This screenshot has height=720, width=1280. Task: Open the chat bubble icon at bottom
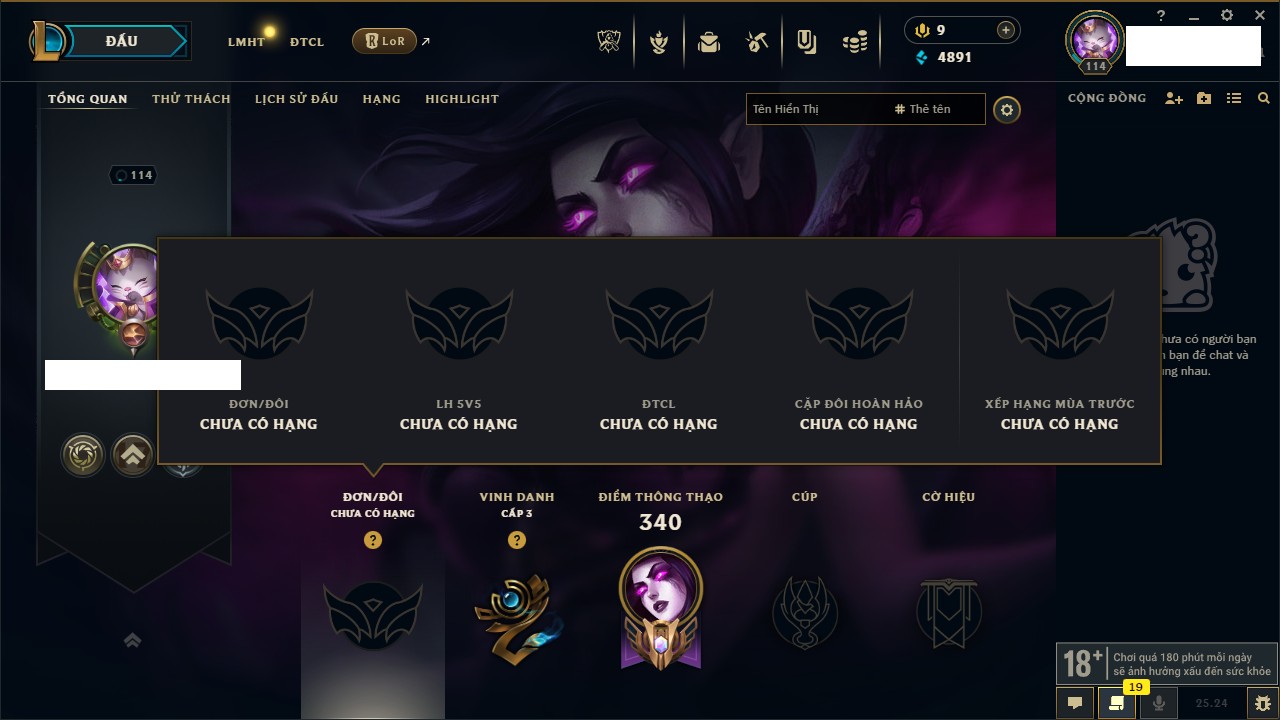coord(1075,703)
